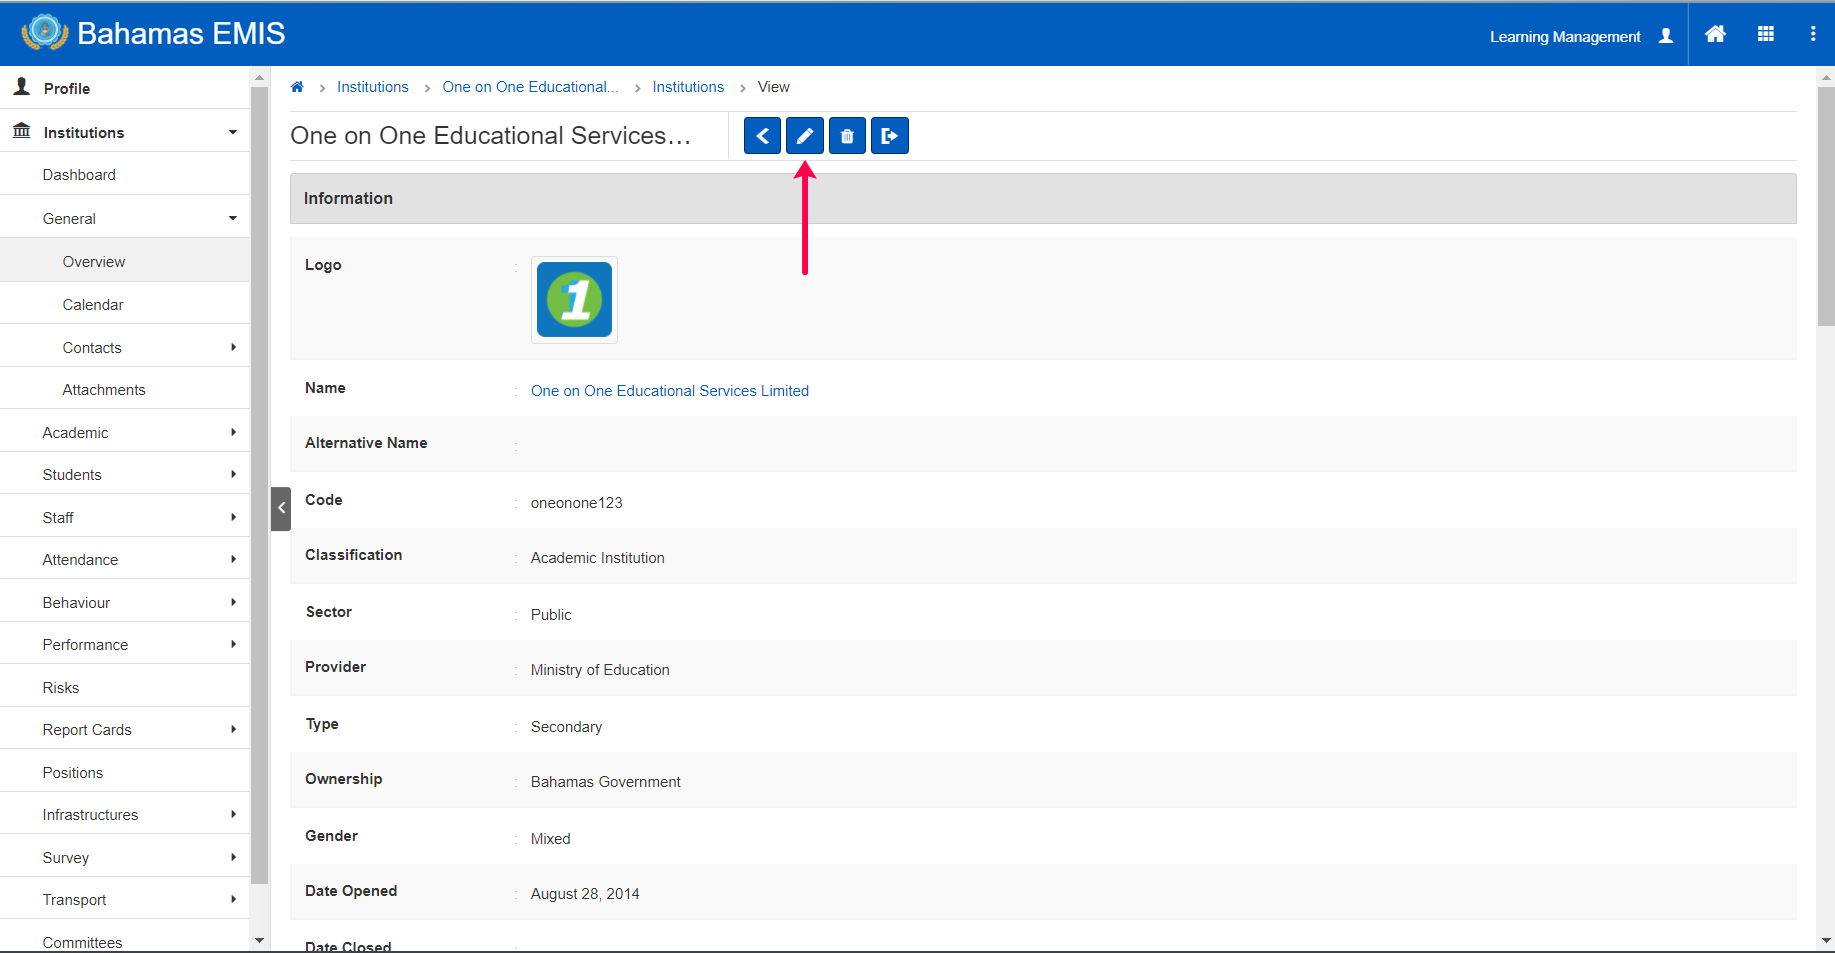Open Positions in the sidebar

(x=125, y=772)
